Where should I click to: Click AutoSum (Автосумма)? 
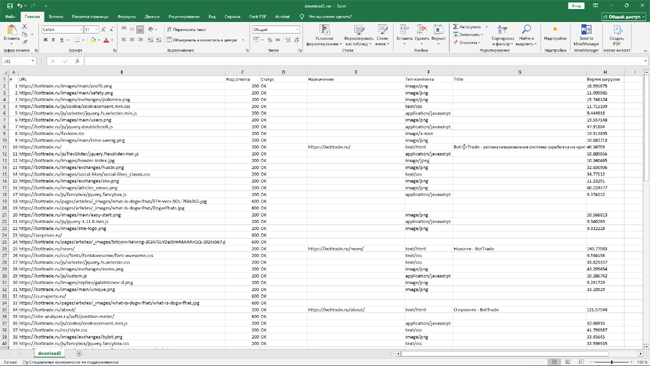pyautogui.click(x=467, y=27)
